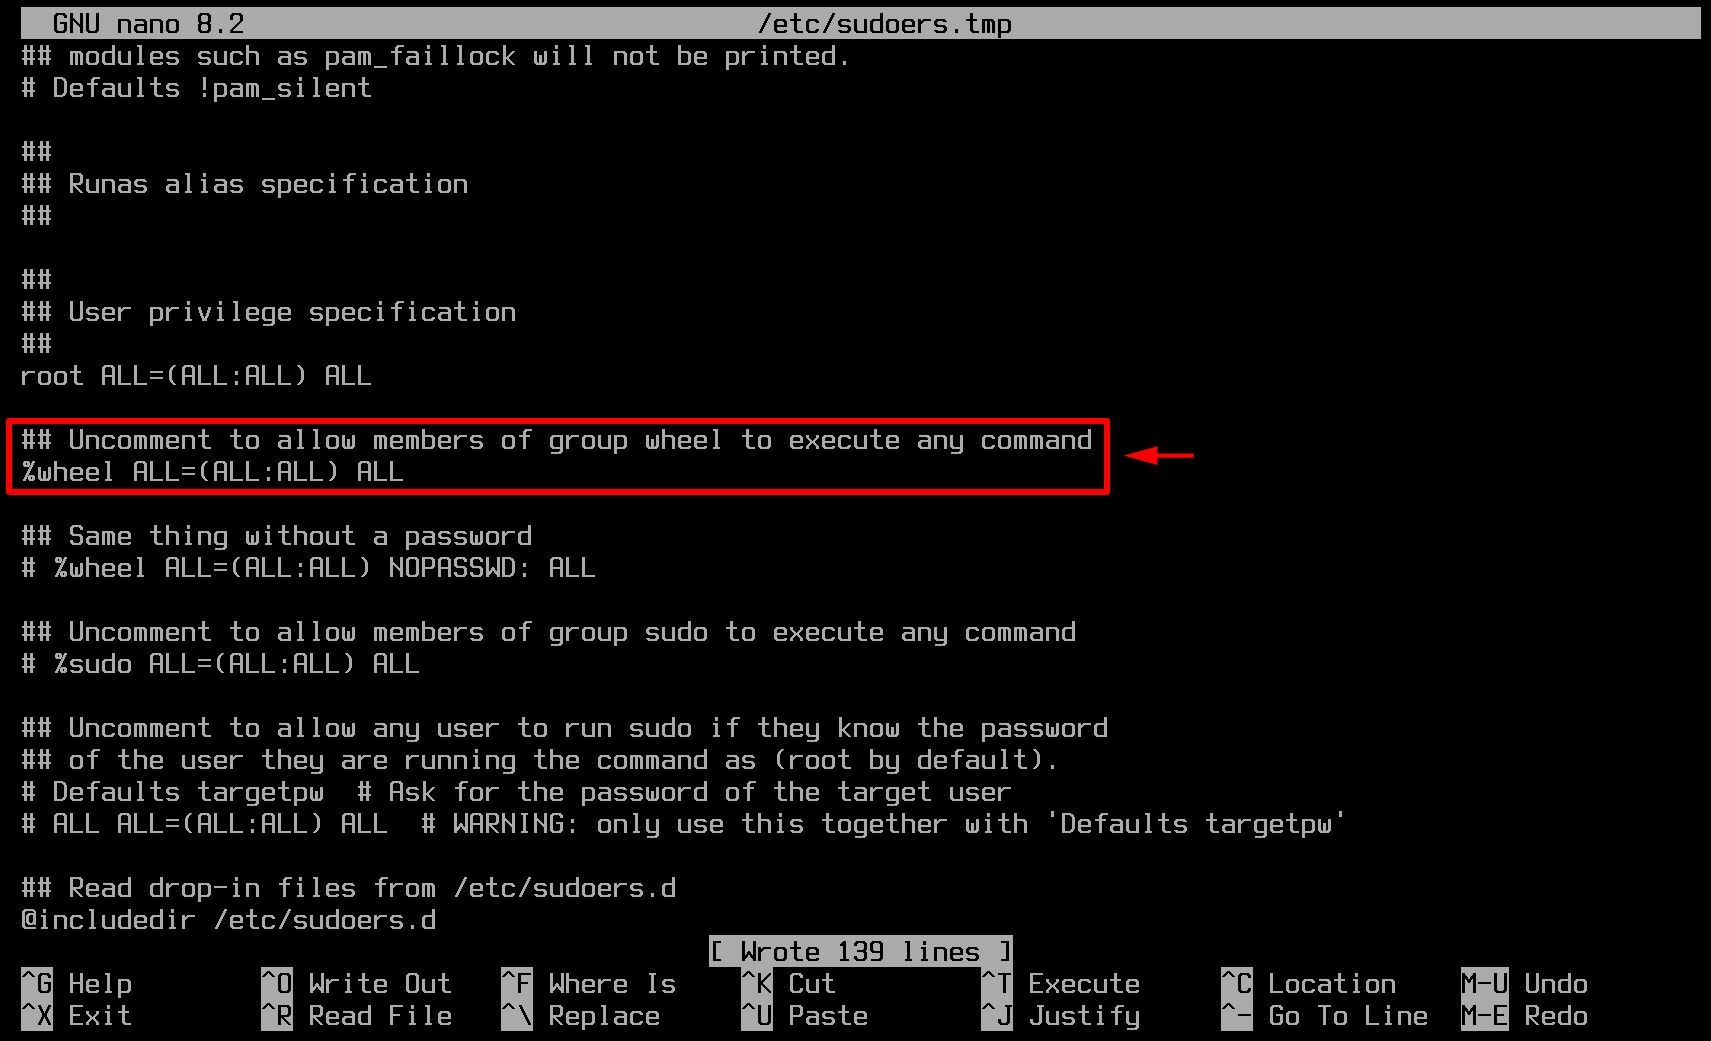The height and width of the screenshot is (1041, 1711).
Task: Click the @includedir /etc/sudoers.d line
Action: [x=229, y=920]
